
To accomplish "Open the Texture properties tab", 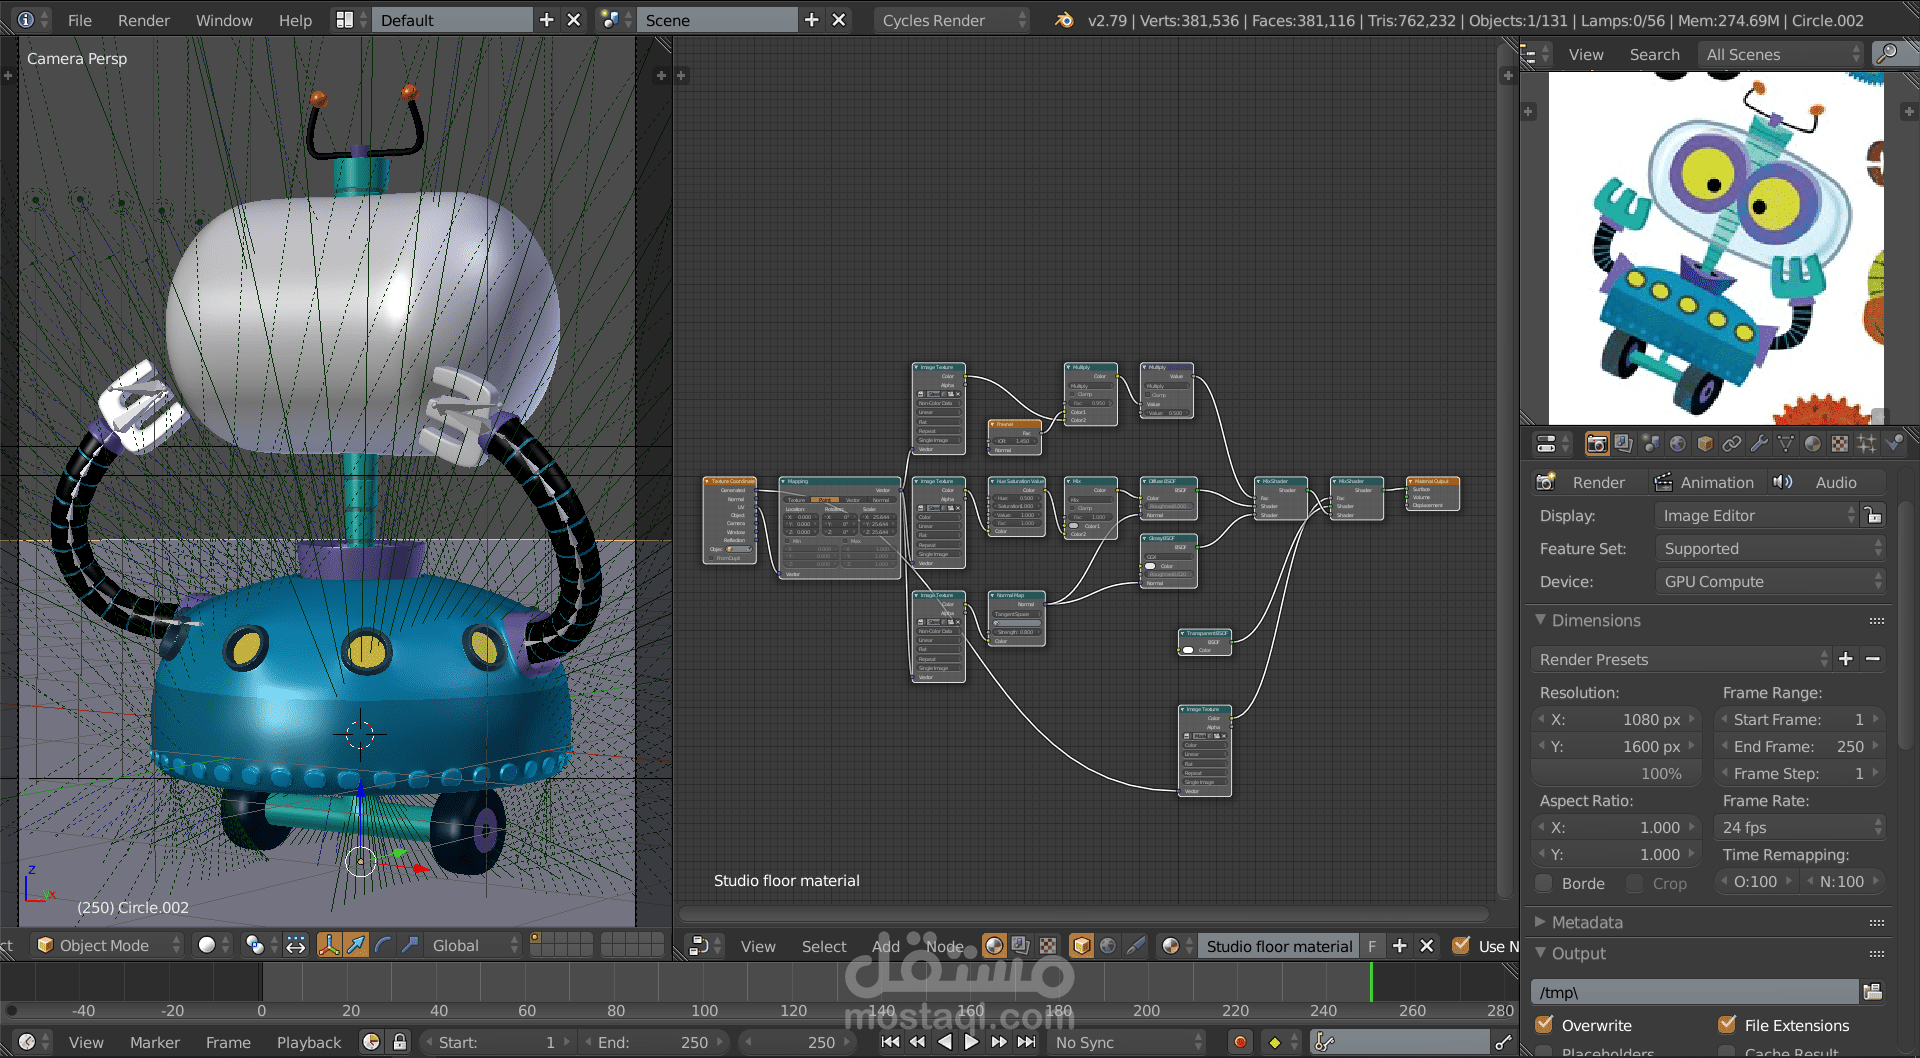I will (1839, 443).
